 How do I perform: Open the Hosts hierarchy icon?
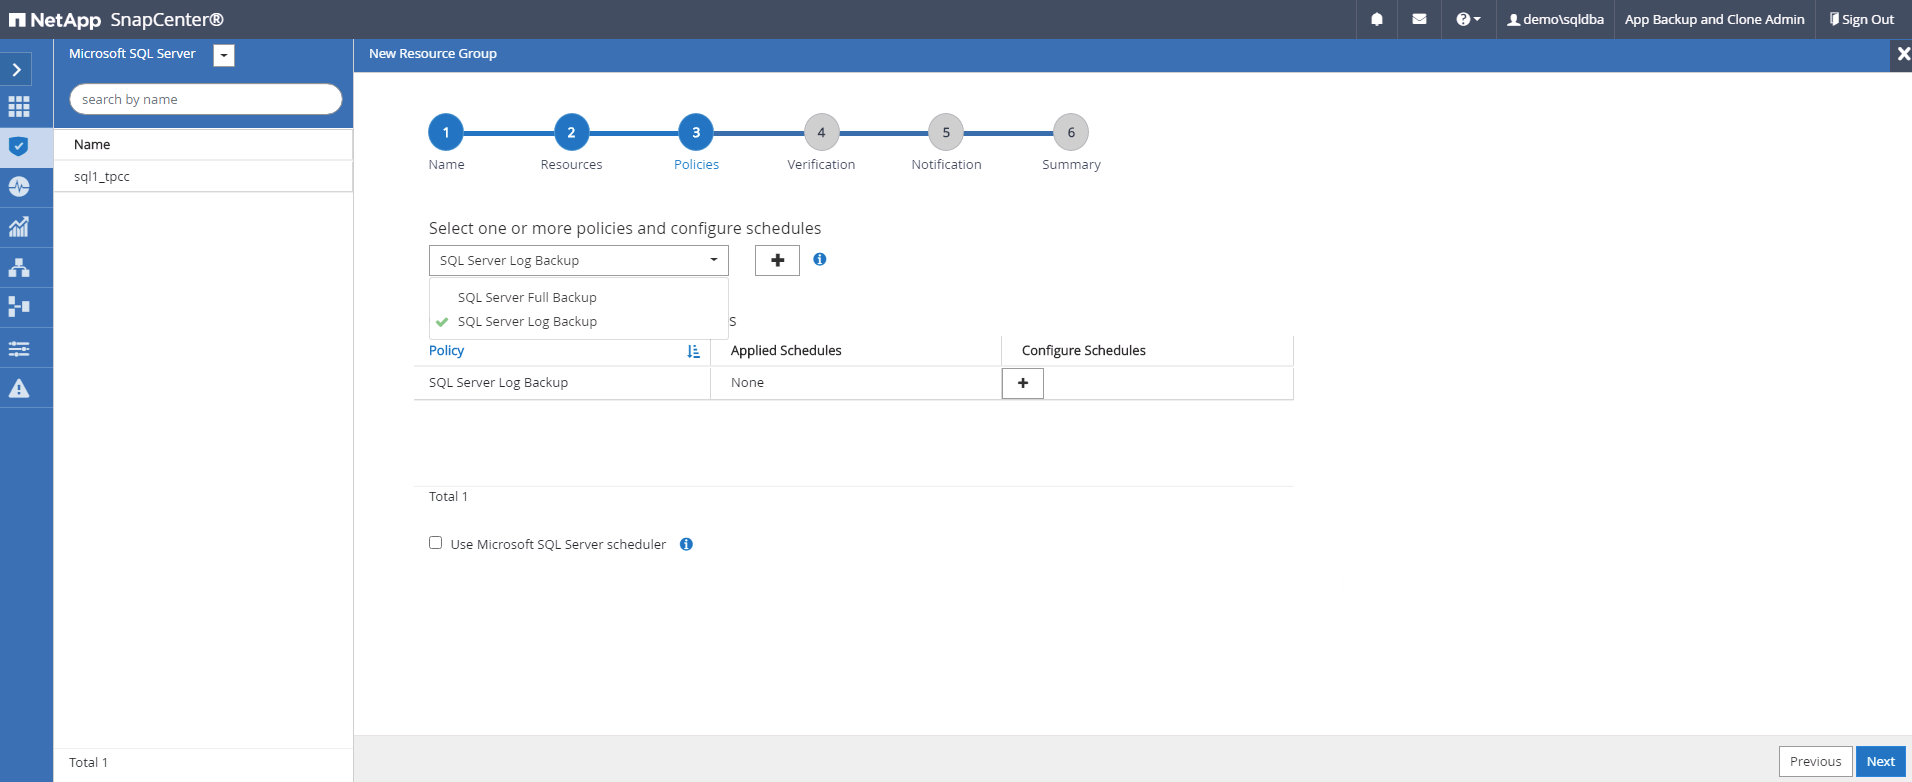pos(19,267)
